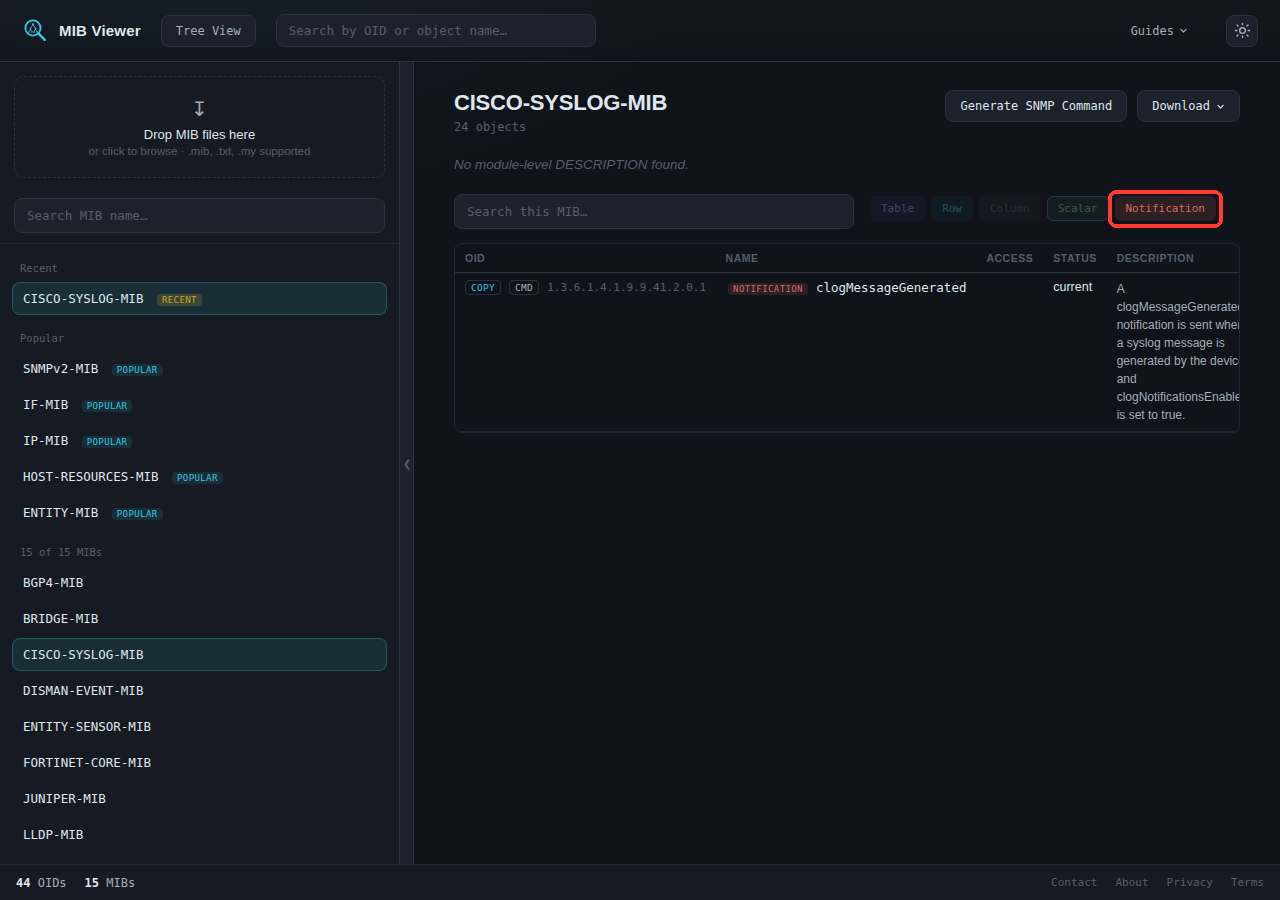Click the Contact footer link
This screenshot has width=1280, height=900.
tap(1074, 882)
